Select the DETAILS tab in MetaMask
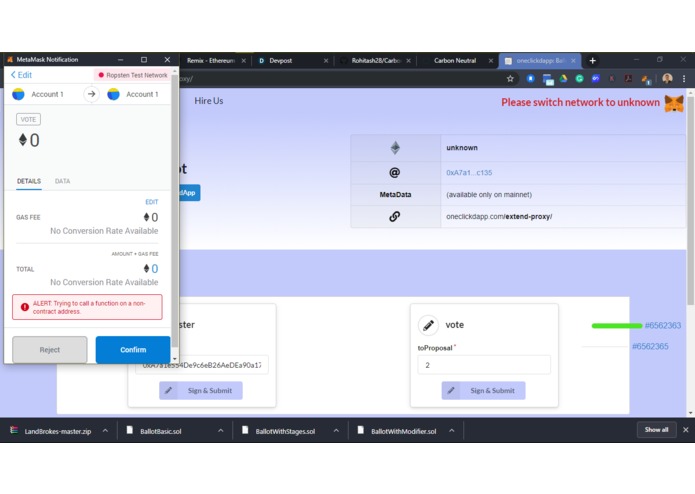 coord(29,181)
